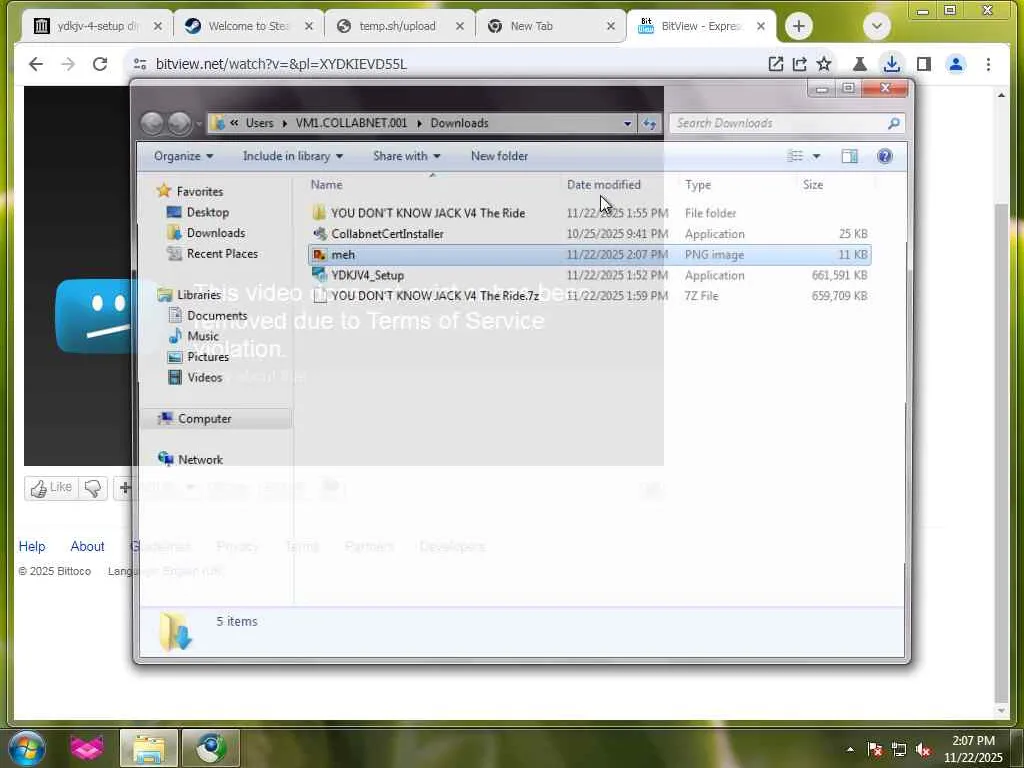Switch to the ydkjv-4-setup tab
This screenshot has width=1024, height=768.
(x=97, y=26)
